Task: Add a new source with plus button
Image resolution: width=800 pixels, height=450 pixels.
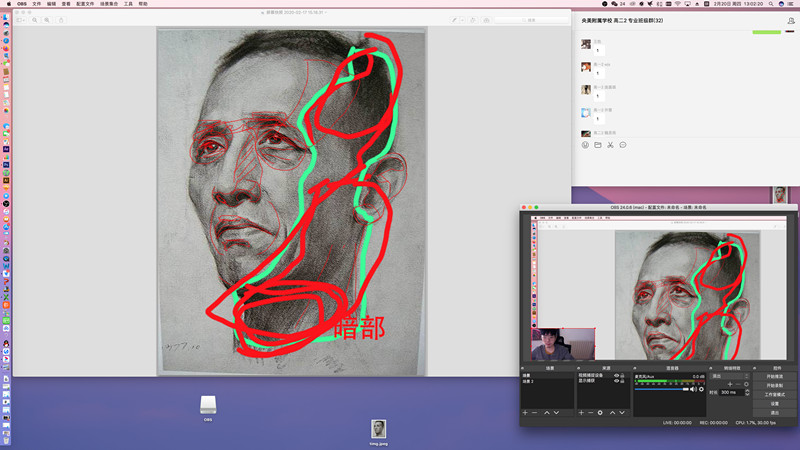Action: (581, 413)
